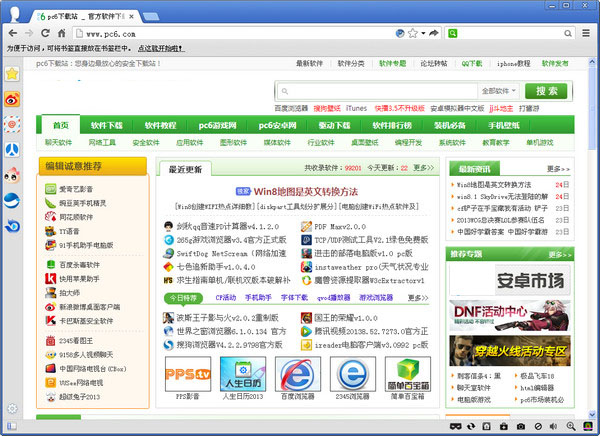The height and width of the screenshot is (436, 600).
Task: Click the scrollbar down arrow
Action: pos(592,415)
